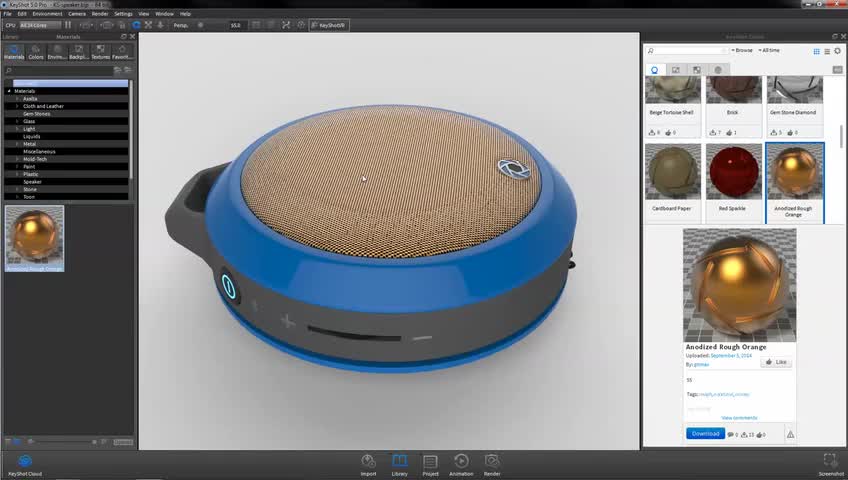848x480 pixels.
Task: Click the library search field
Action: point(58,70)
